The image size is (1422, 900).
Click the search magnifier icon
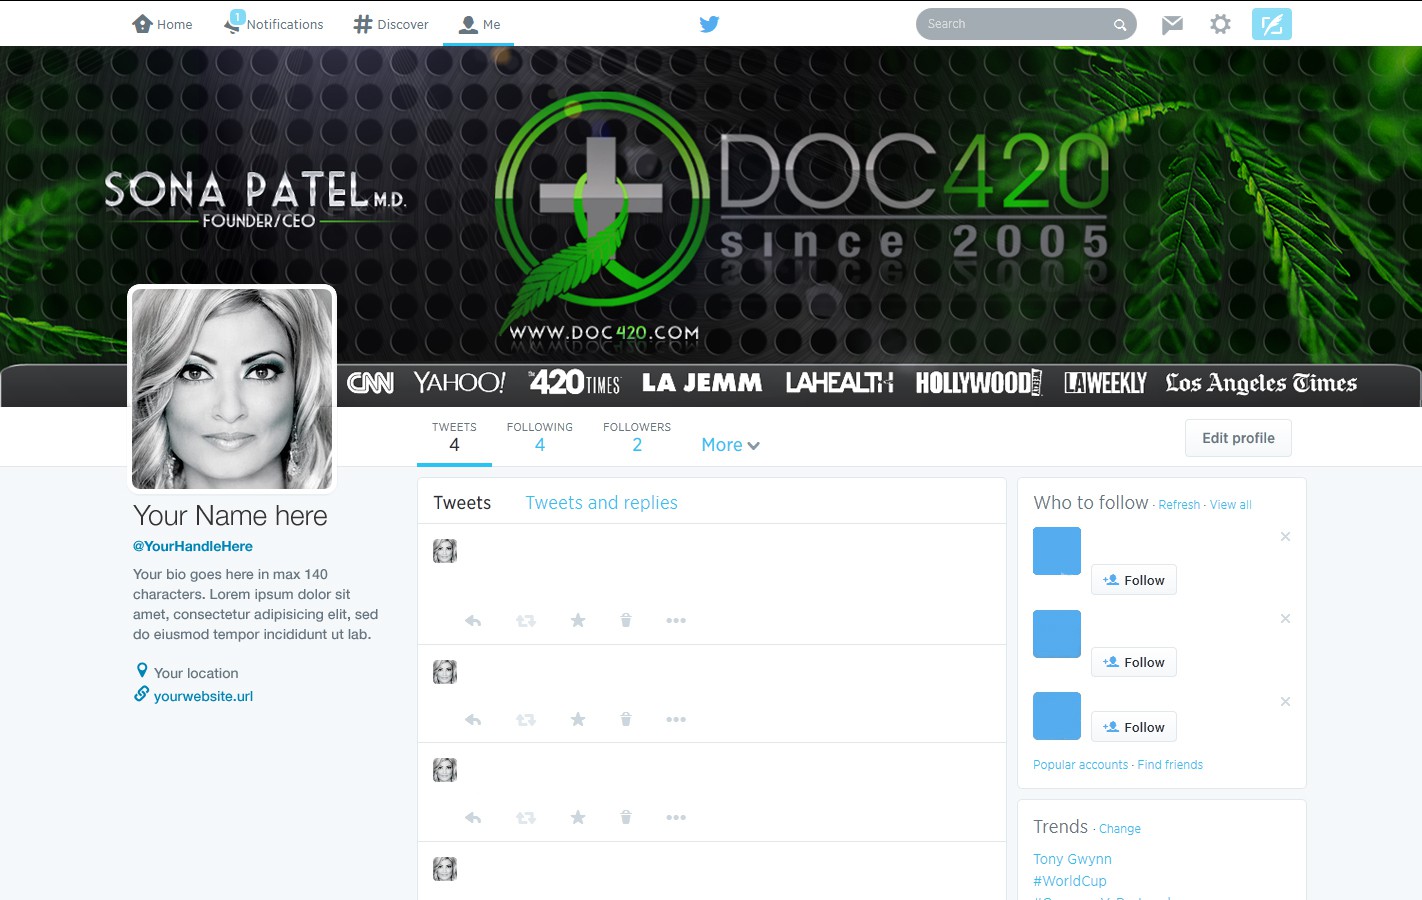[1120, 25]
